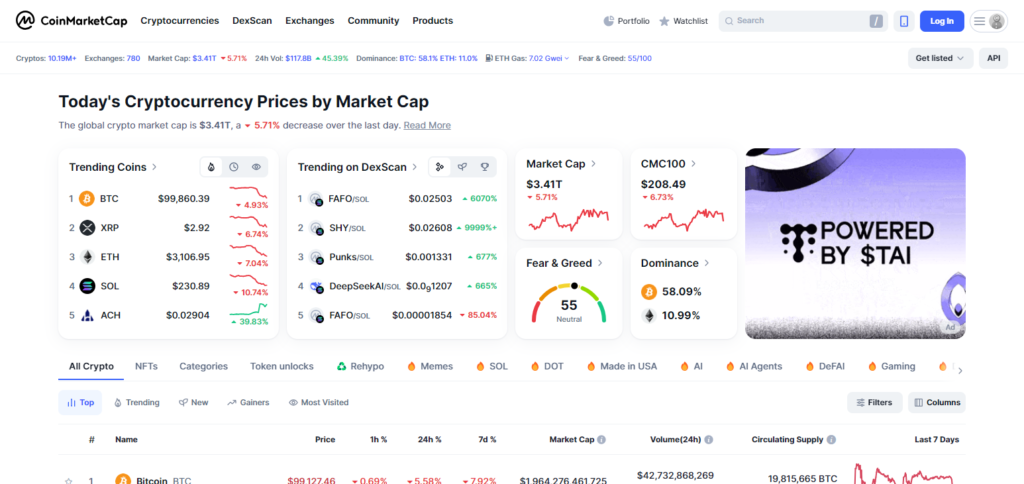Click the Fear & Greed 55/100 link
Screen dimensions: 1024x484
tap(639, 58)
